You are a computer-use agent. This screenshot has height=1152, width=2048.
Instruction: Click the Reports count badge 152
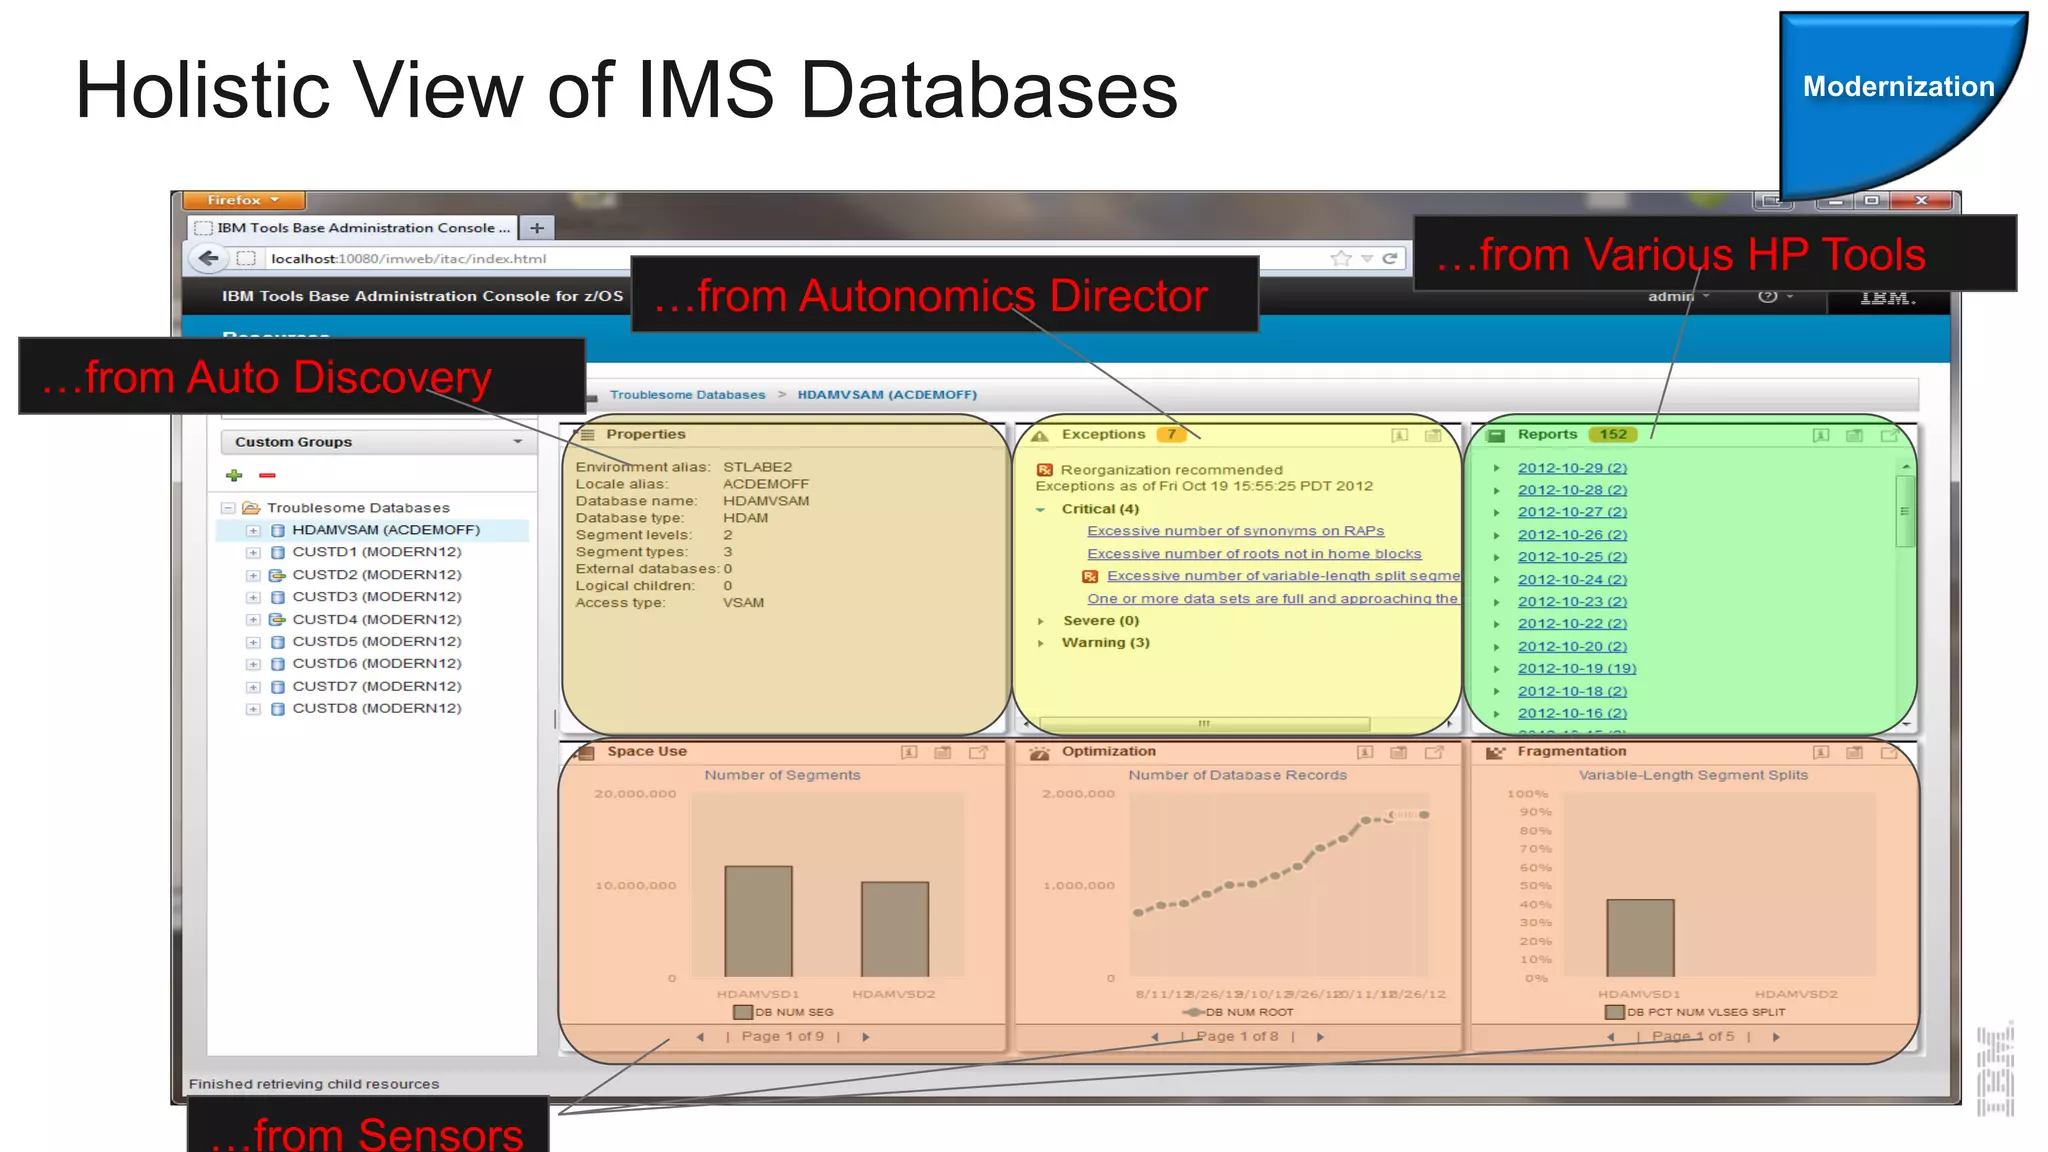point(1612,435)
